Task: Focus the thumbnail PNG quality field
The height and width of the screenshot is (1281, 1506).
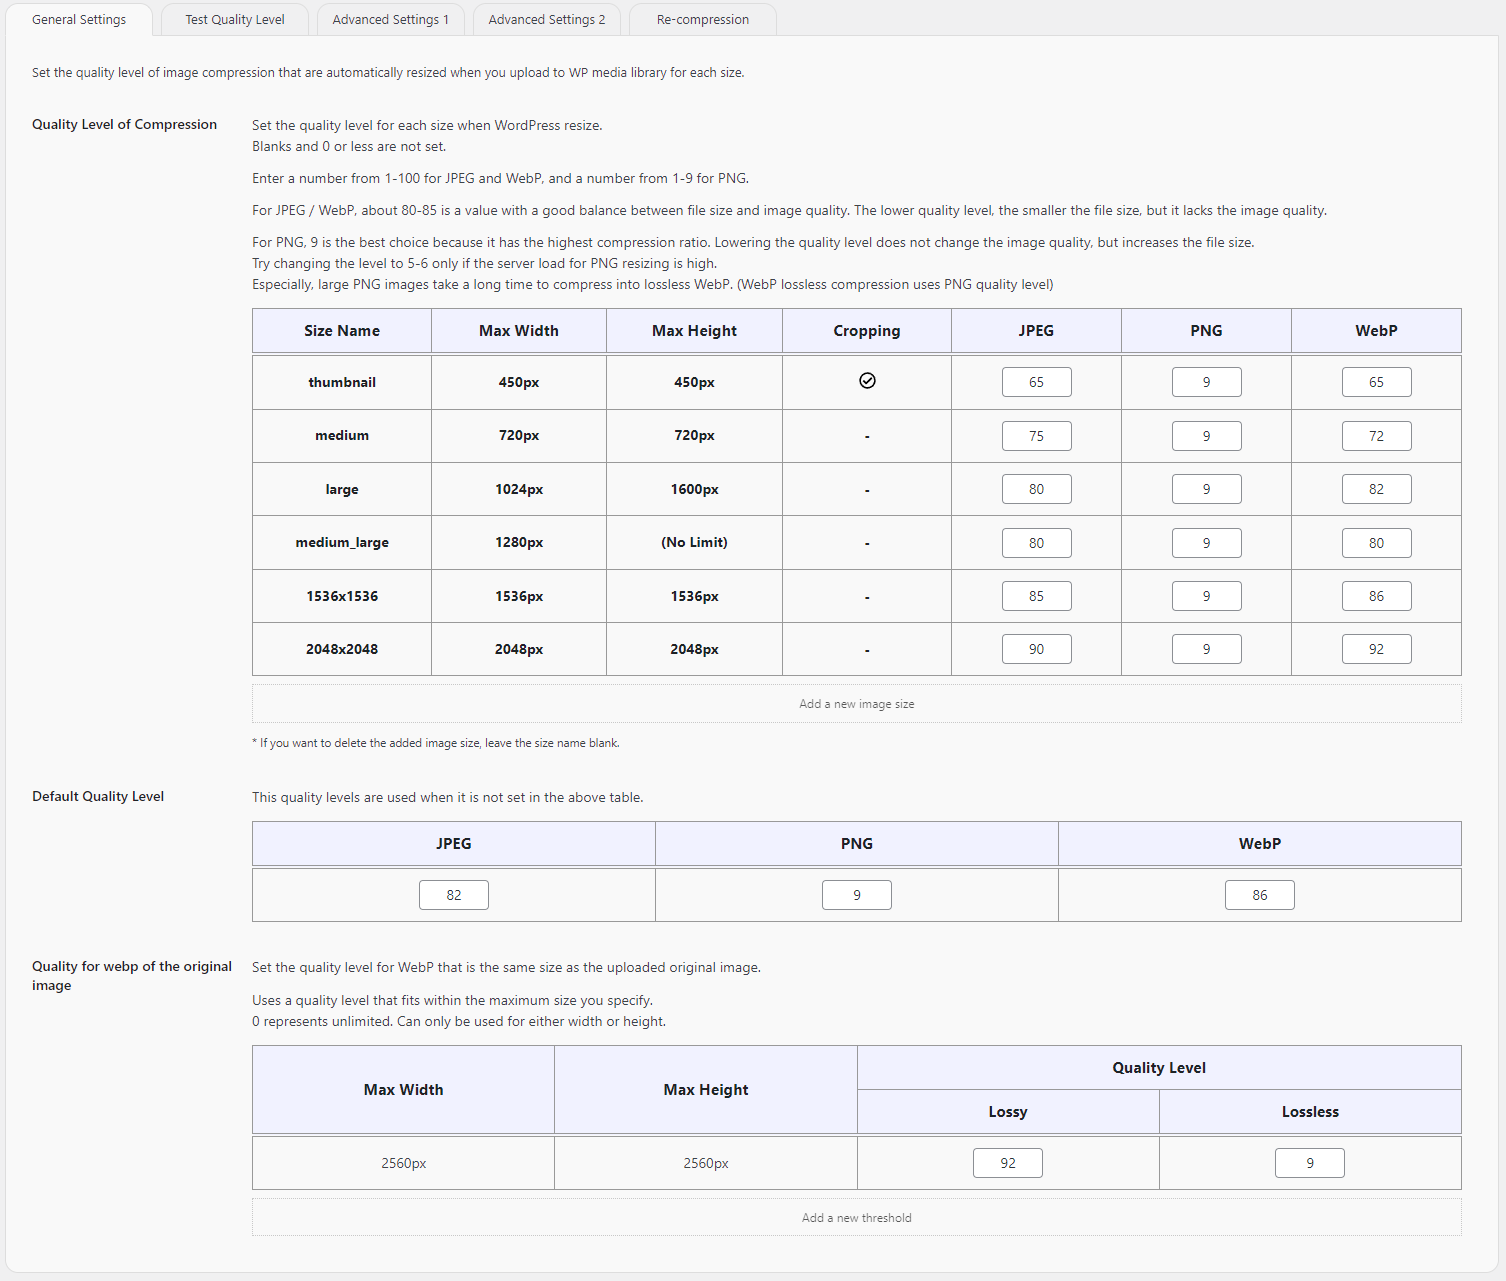Action: pos(1206,382)
